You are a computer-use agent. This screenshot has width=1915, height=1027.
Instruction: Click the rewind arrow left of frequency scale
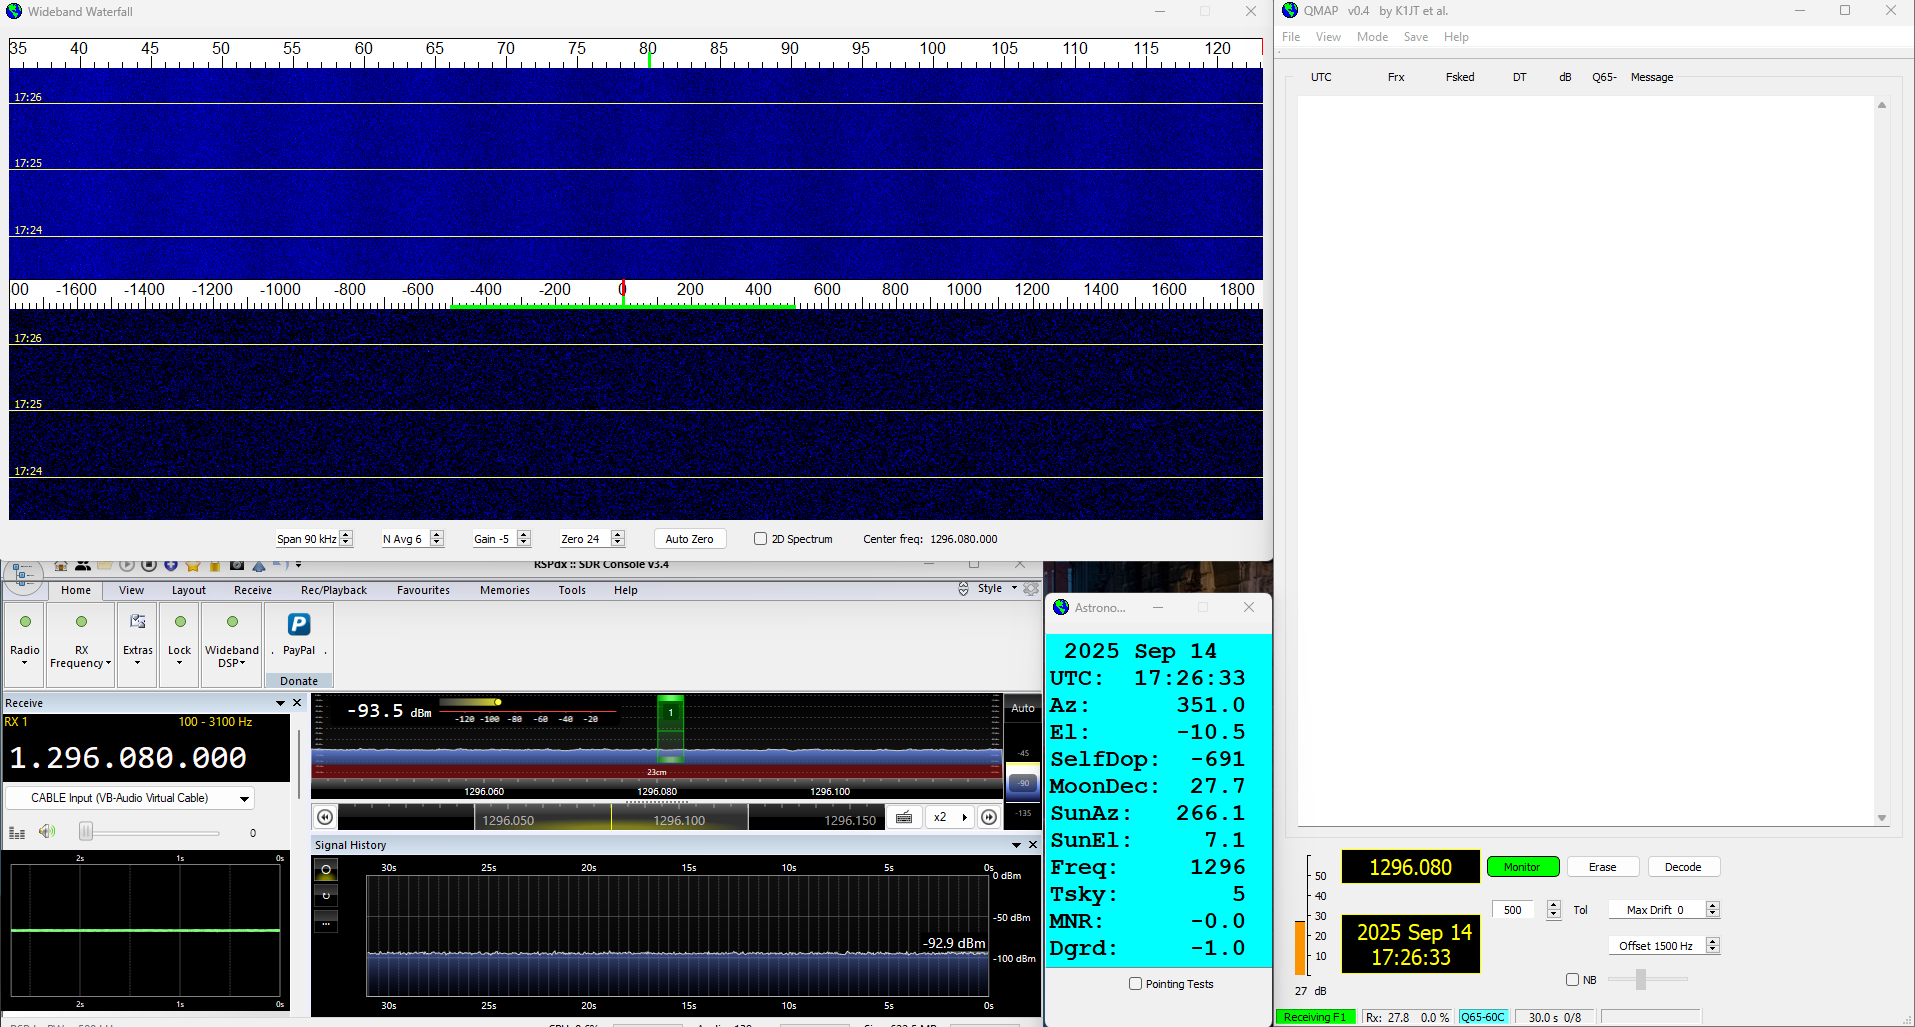[x=325, y=817]
